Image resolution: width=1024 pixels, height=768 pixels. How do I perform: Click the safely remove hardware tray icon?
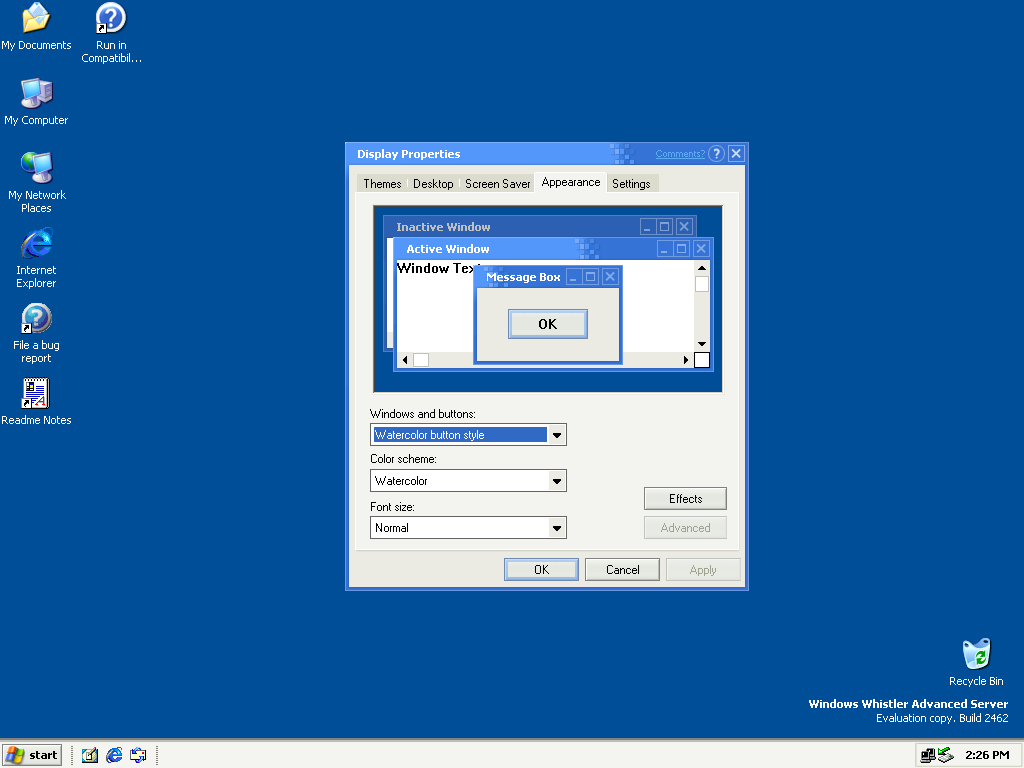tap(945, 756)
